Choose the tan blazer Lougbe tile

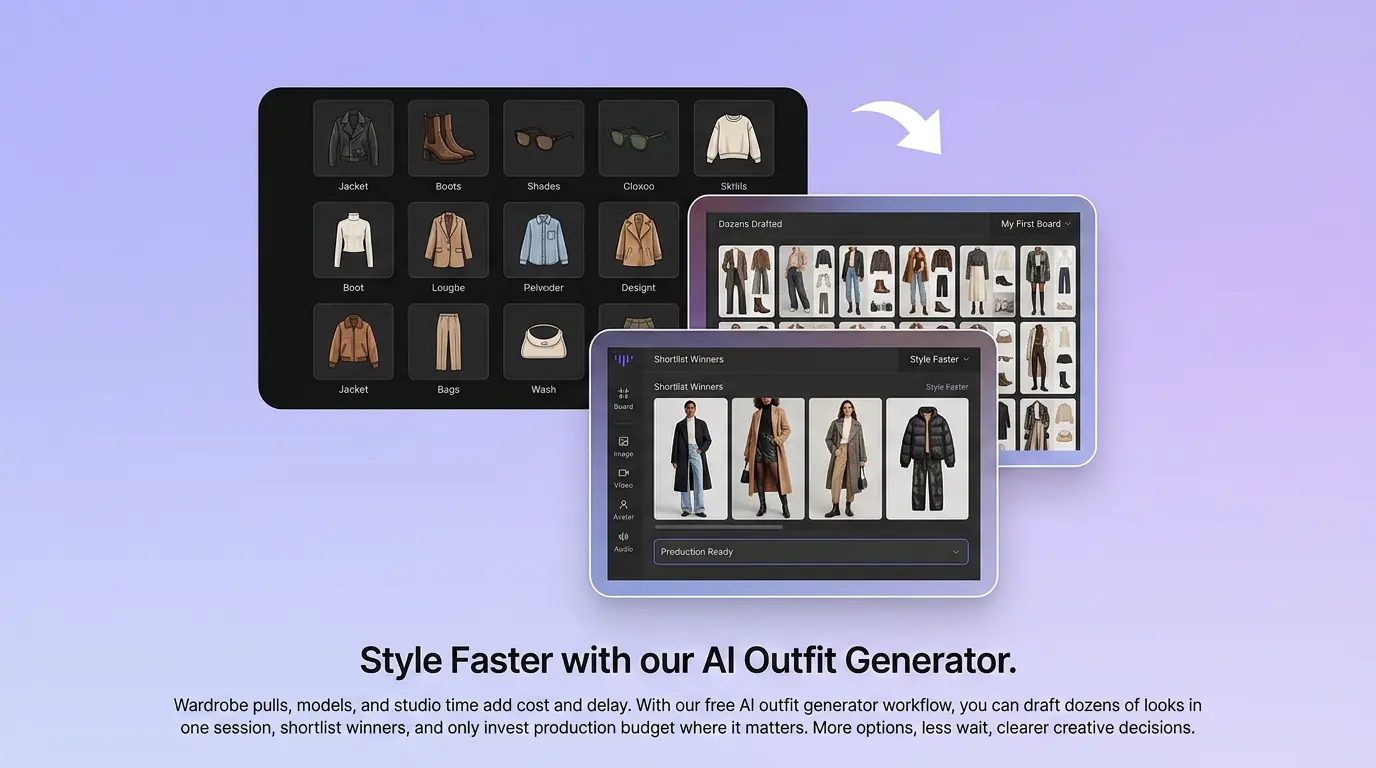[448, 240]
